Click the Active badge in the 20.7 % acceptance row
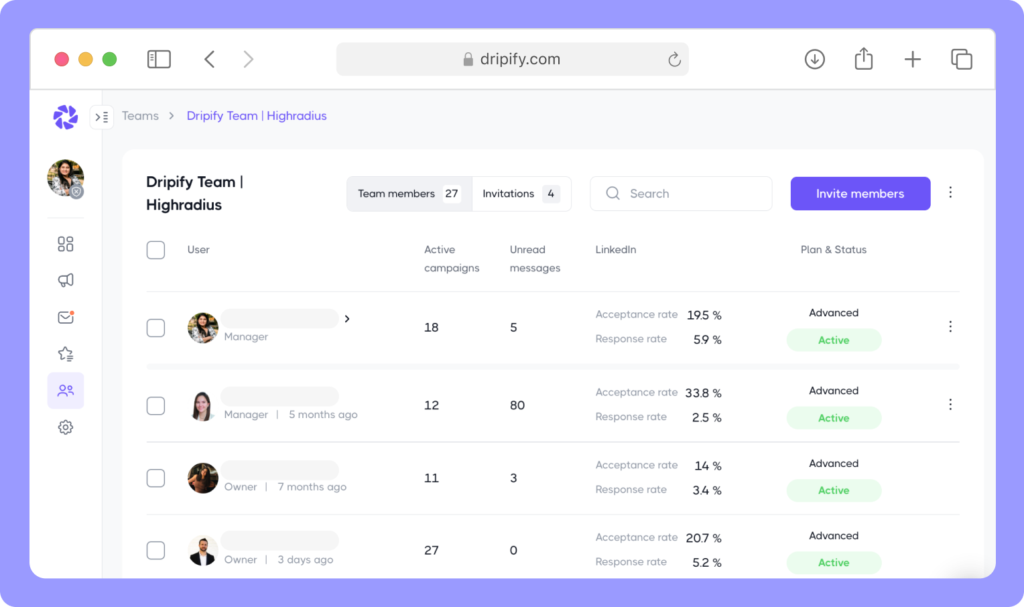This screenshot has height=607, width=1024. (x=834, y=563)
